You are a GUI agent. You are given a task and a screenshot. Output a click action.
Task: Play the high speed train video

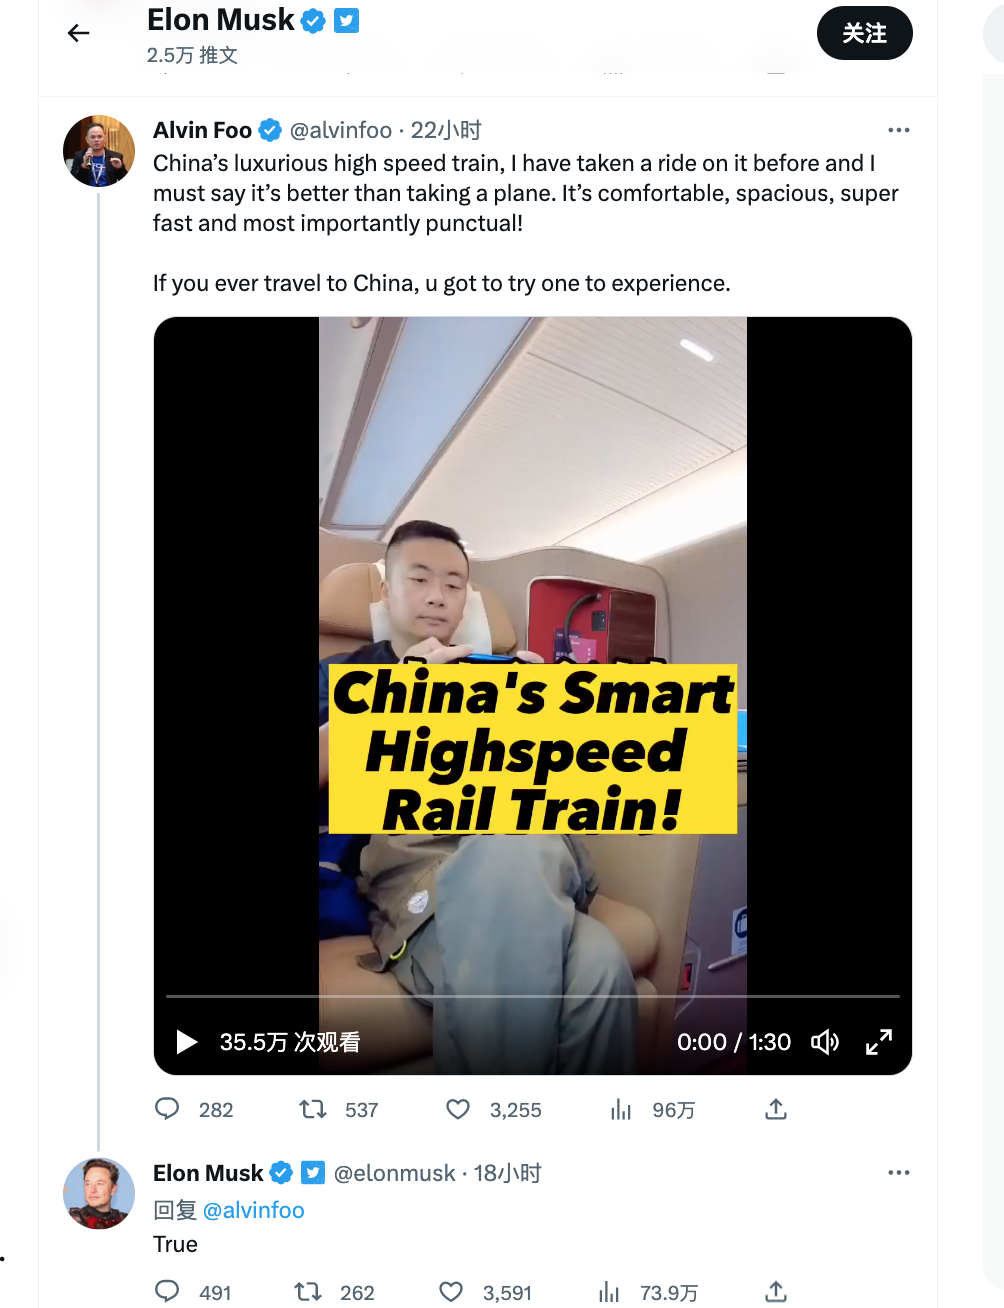(186, 1042)
